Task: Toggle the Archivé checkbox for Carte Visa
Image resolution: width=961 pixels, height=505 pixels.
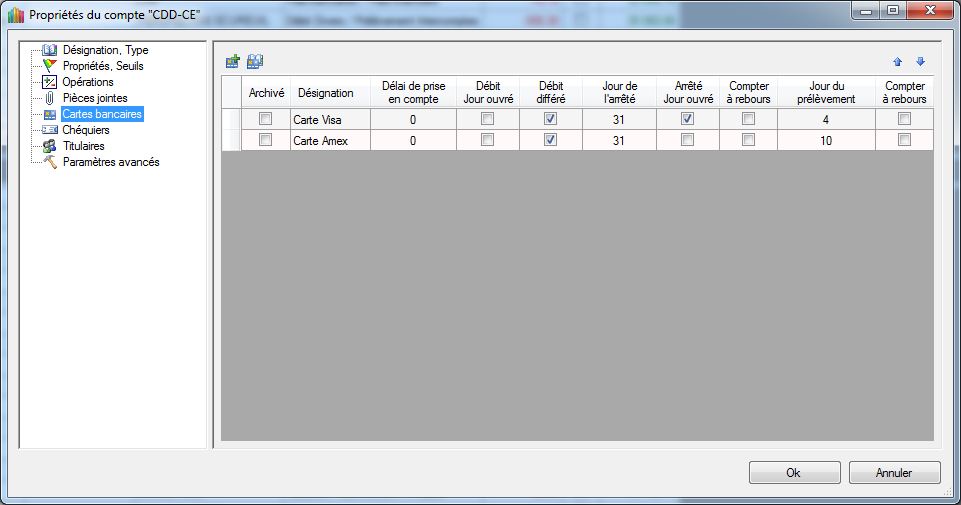Action: [266, 119]
